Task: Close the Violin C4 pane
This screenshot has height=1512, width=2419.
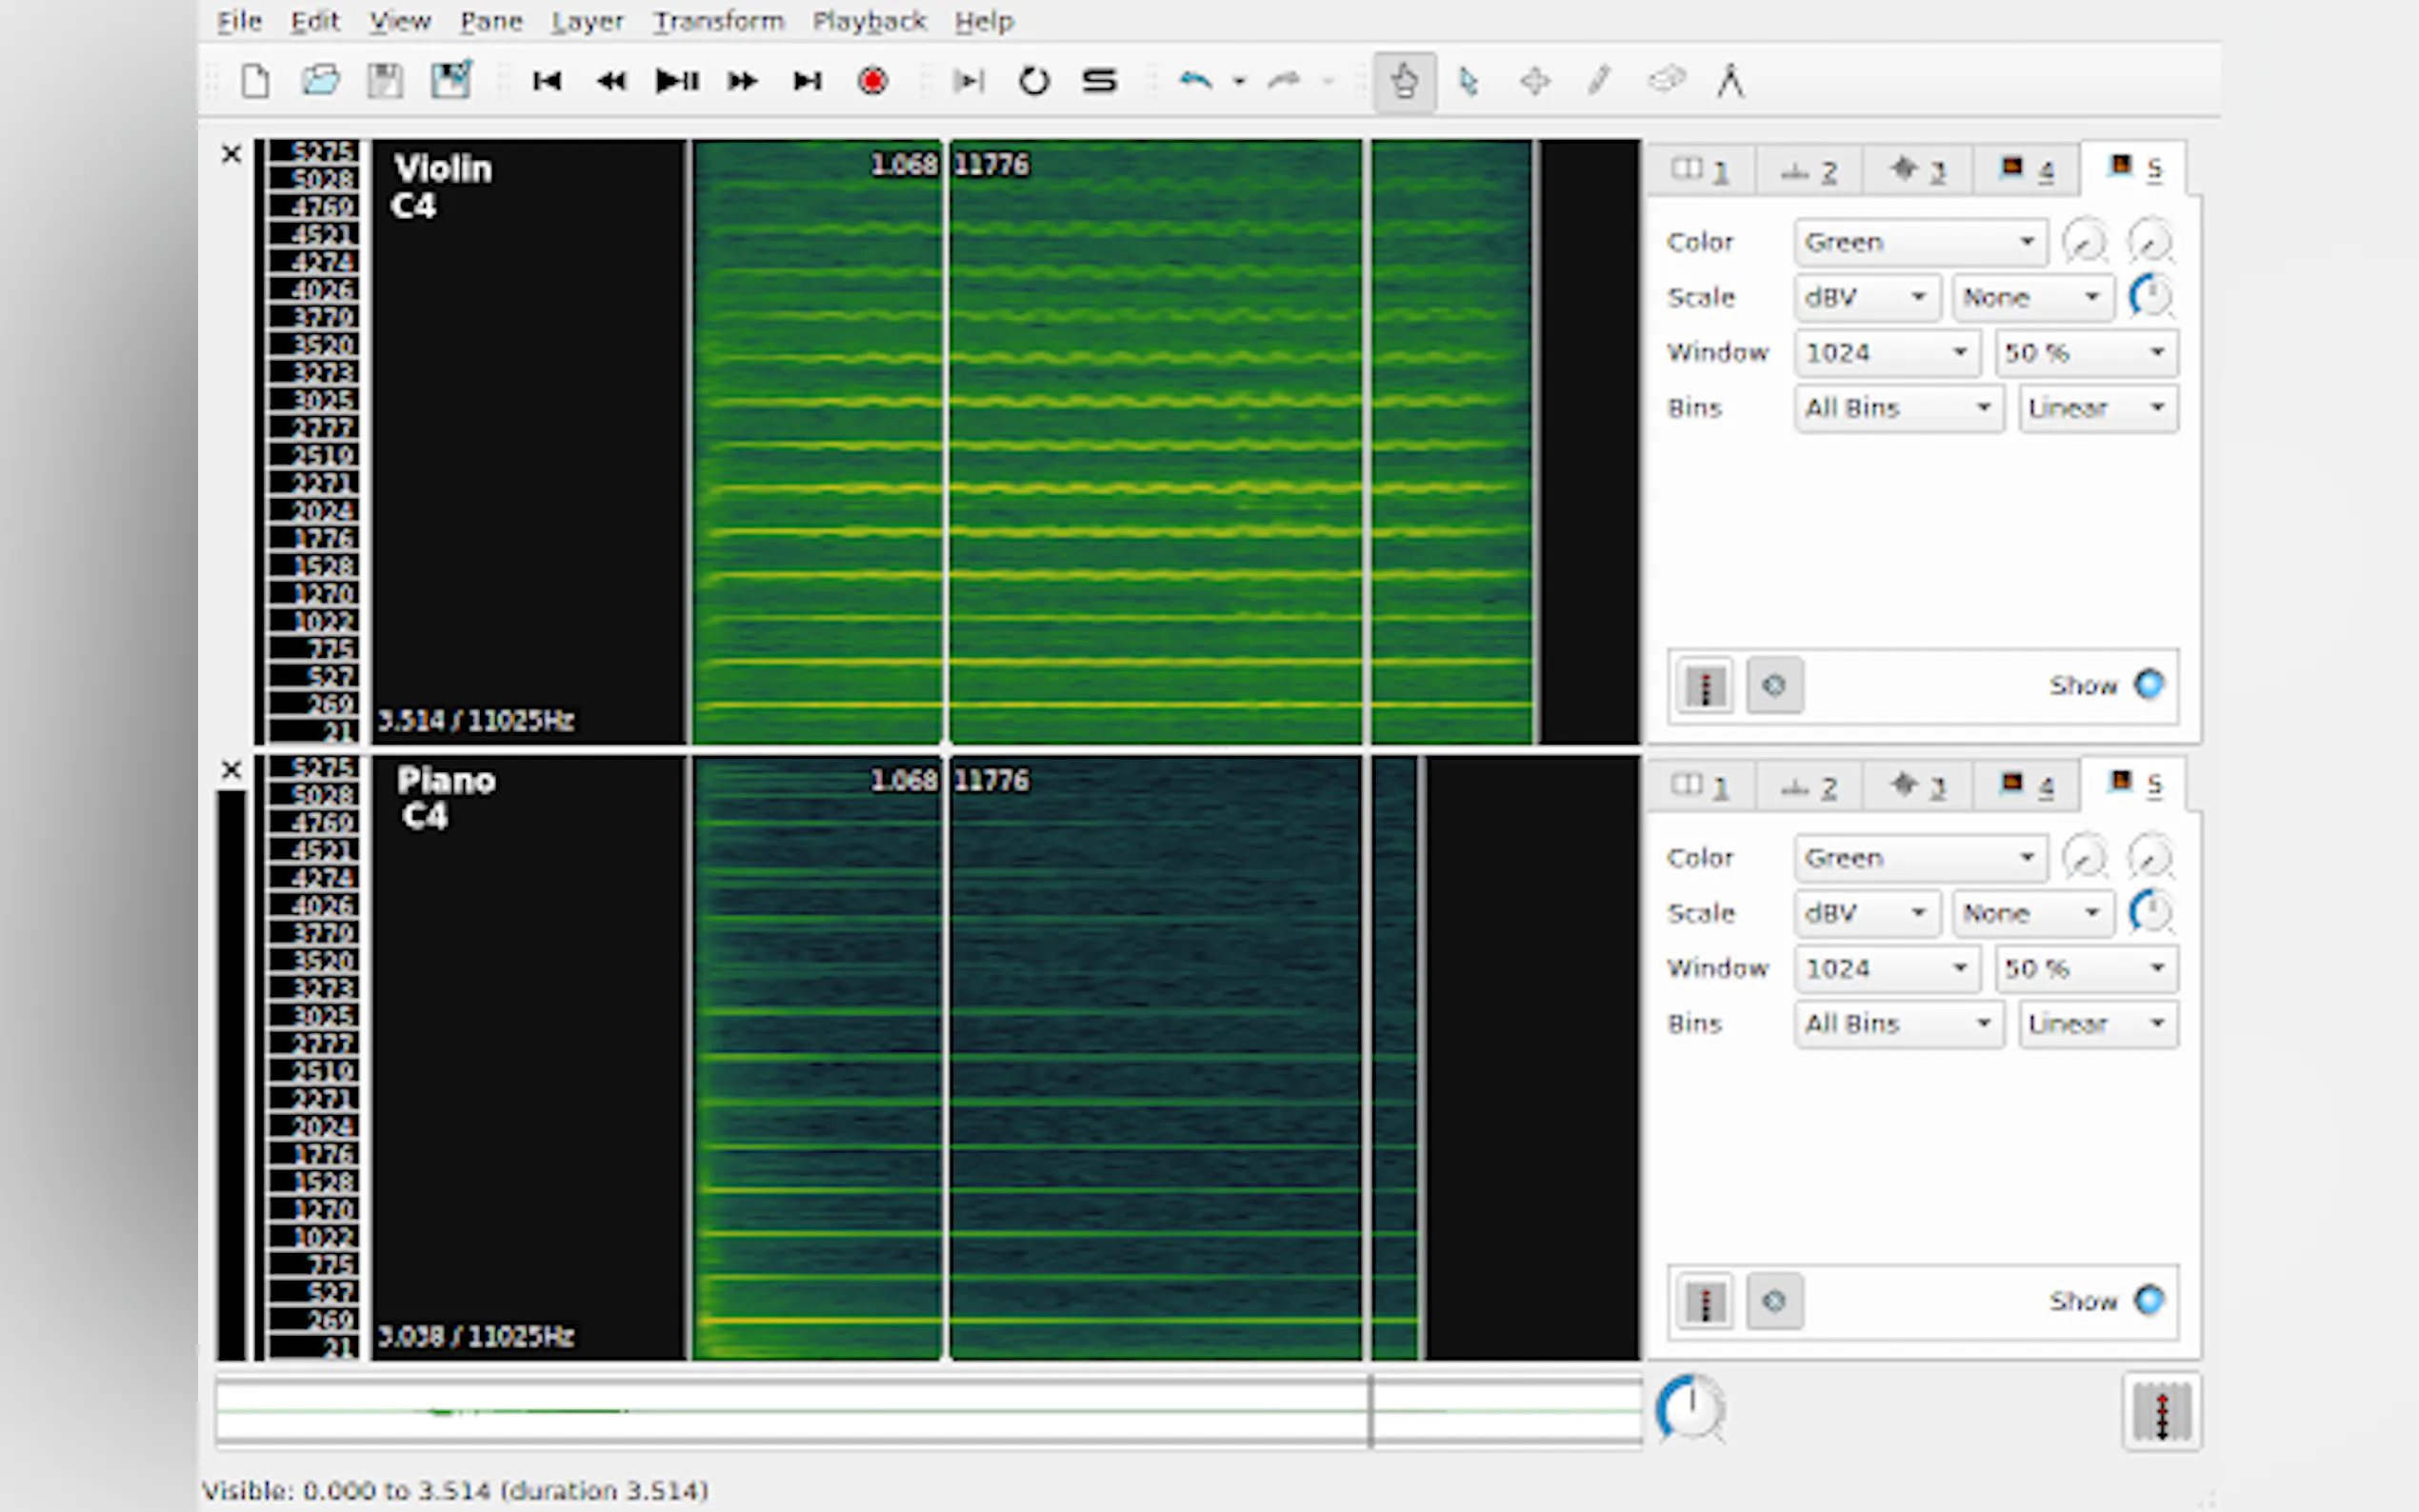Action: pyautogui.click(x=231, y=154)
